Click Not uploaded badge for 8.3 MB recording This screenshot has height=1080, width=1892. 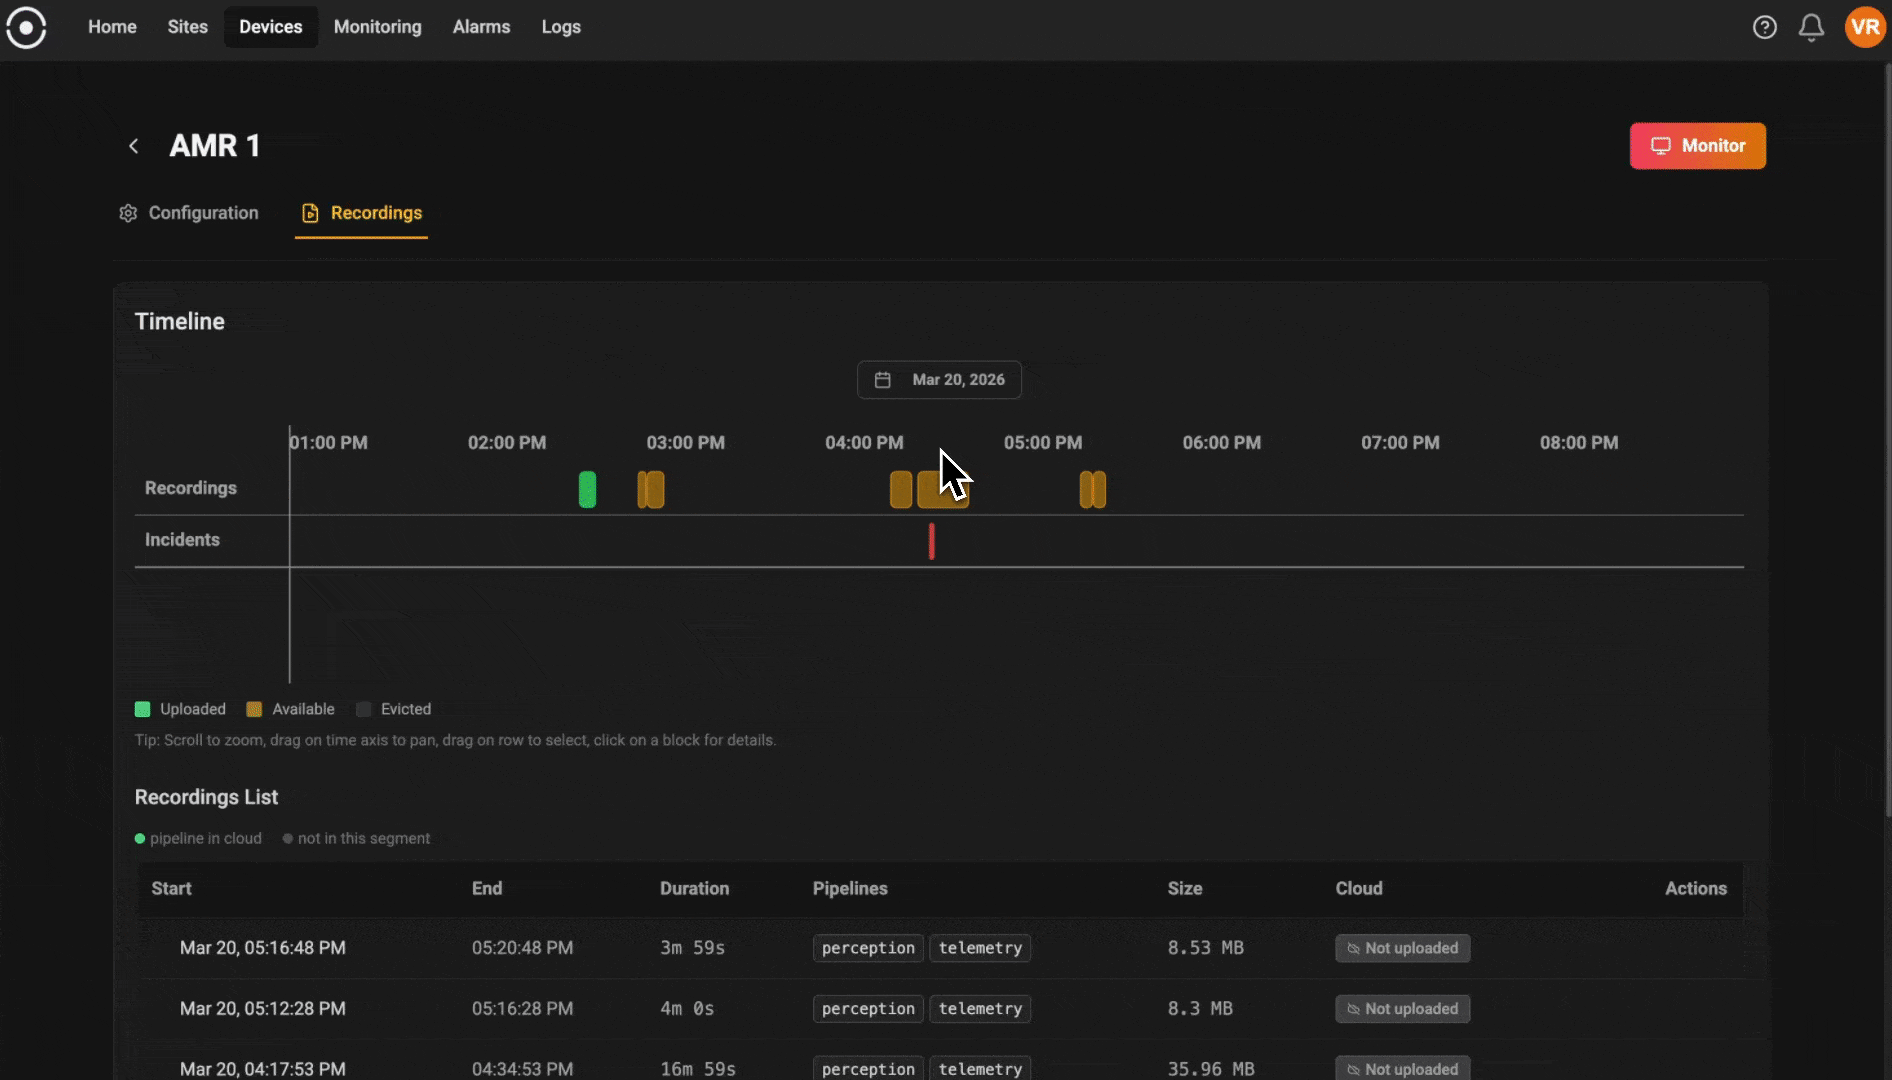click(x=1403, y=1009)
